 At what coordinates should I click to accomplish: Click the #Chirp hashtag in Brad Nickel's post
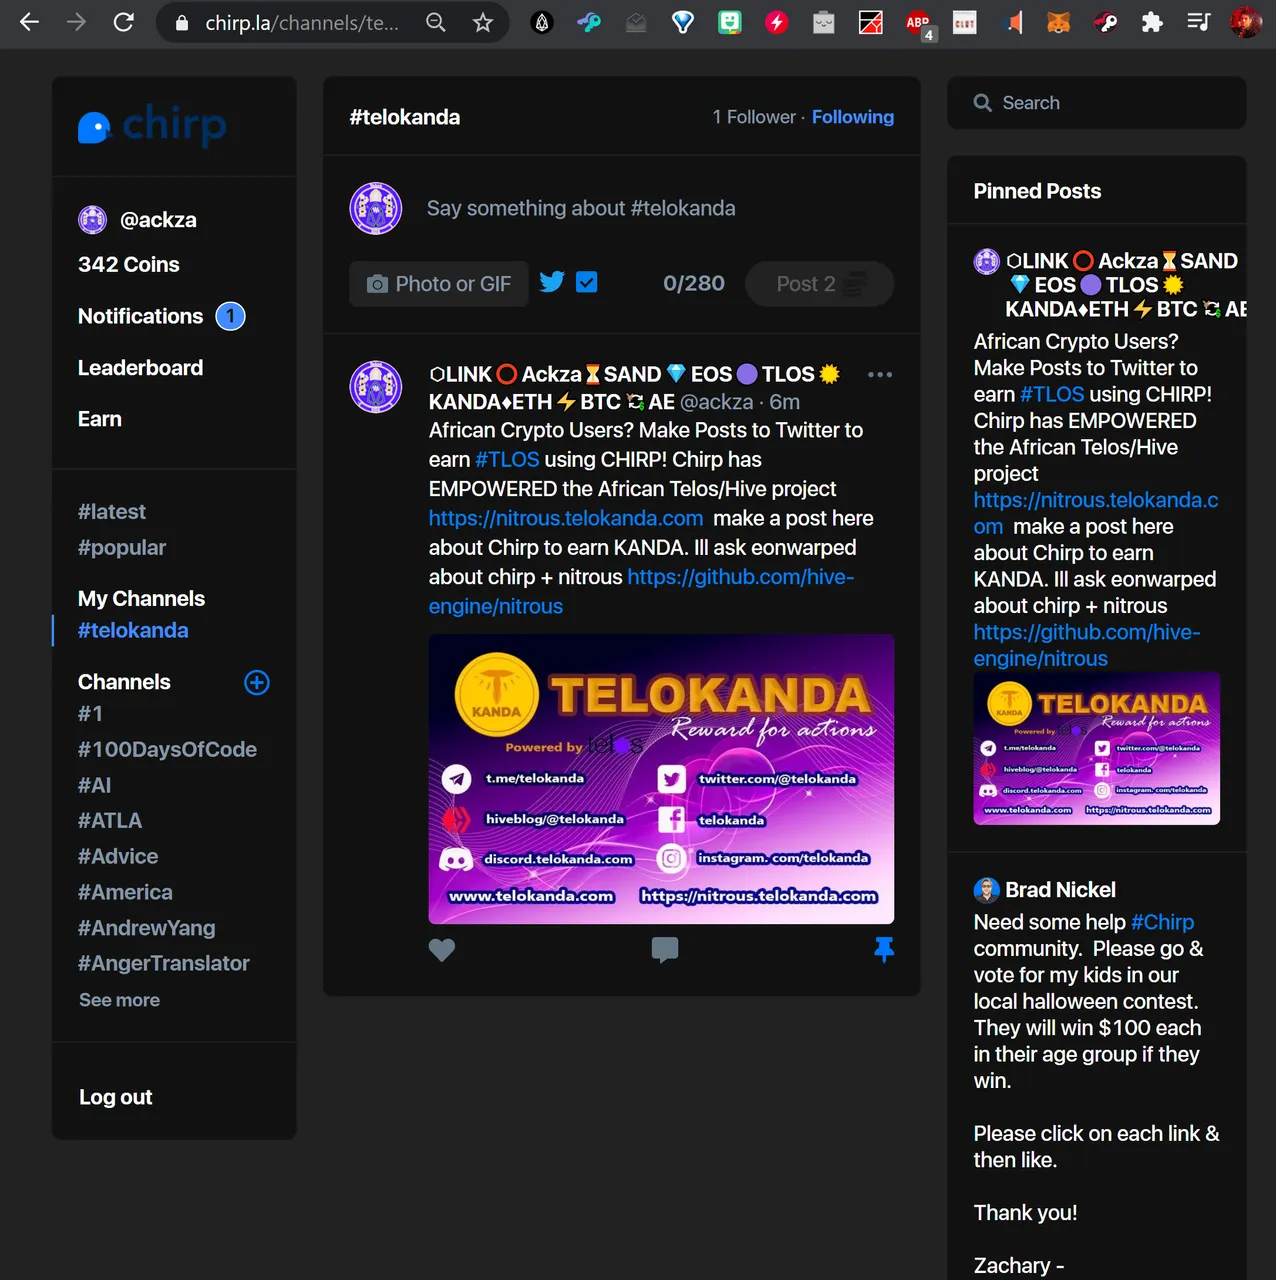(1162, 922)
